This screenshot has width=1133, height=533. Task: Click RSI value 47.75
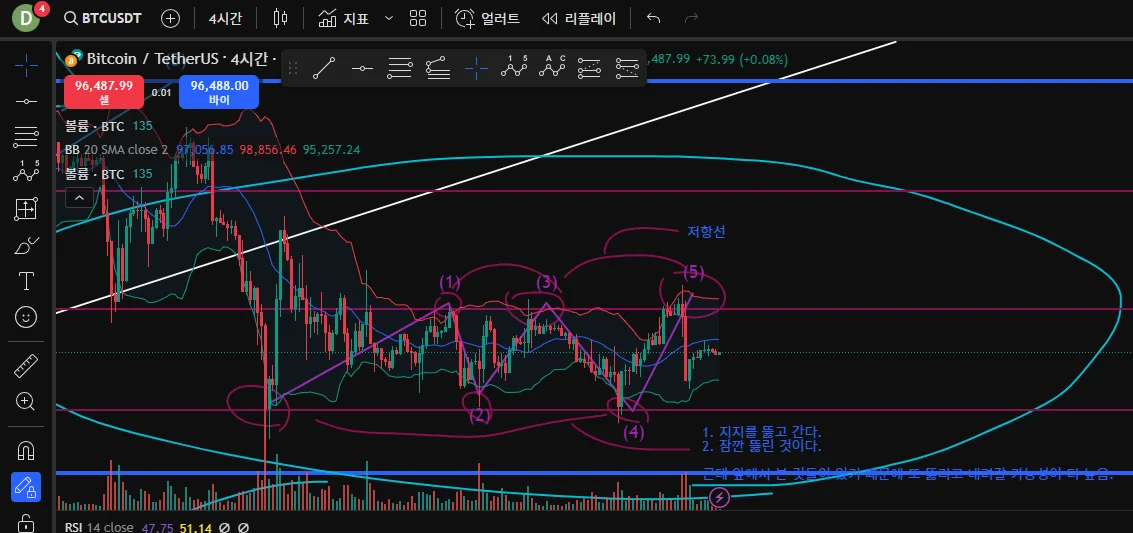157,528
